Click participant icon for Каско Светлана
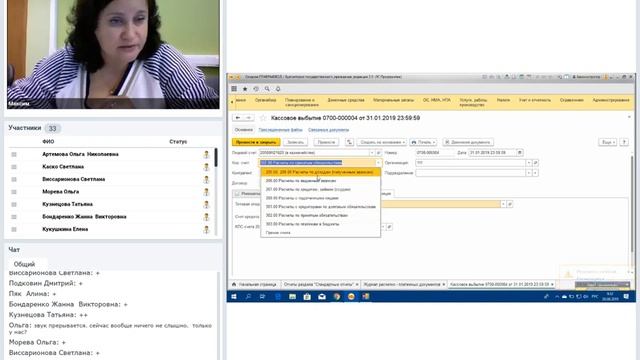Image resolution: width=640 pixels, height=360 pixels. tap(207, 167)
